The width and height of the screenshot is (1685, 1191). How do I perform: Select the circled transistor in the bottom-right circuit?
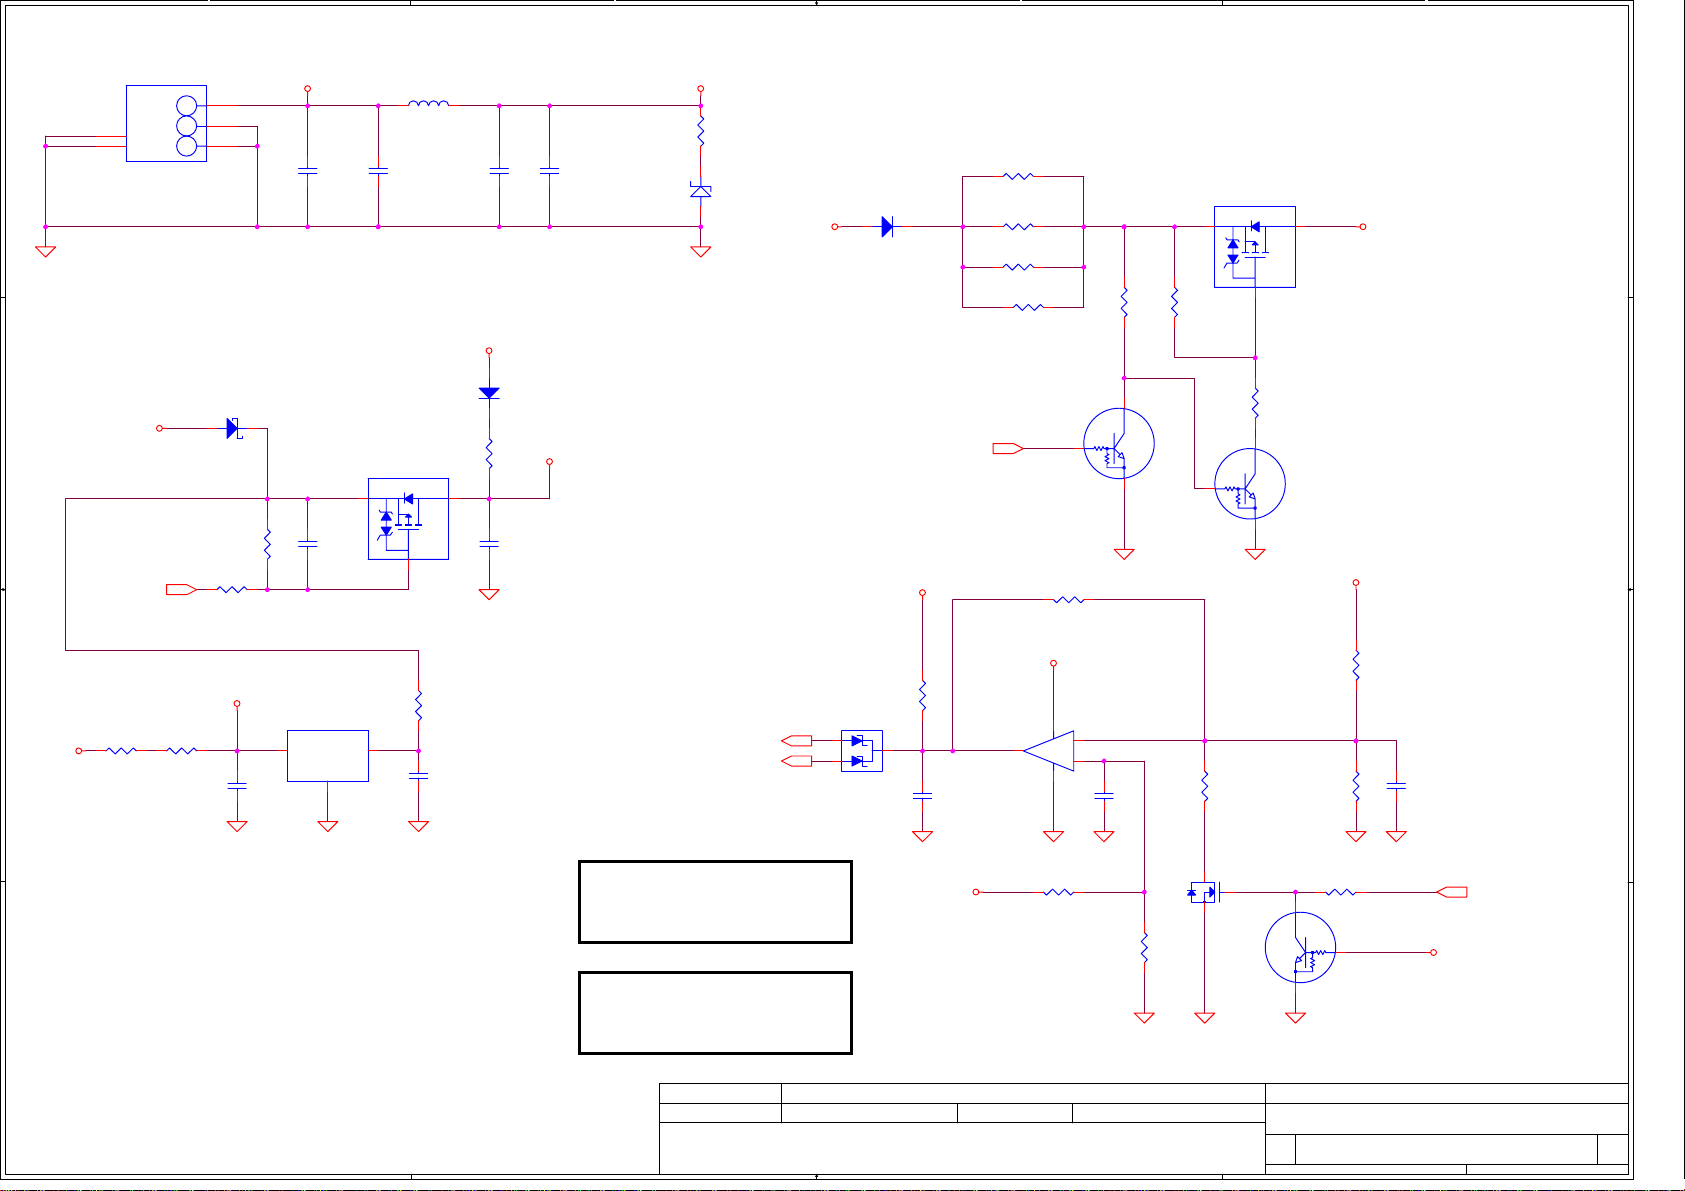1300,947
